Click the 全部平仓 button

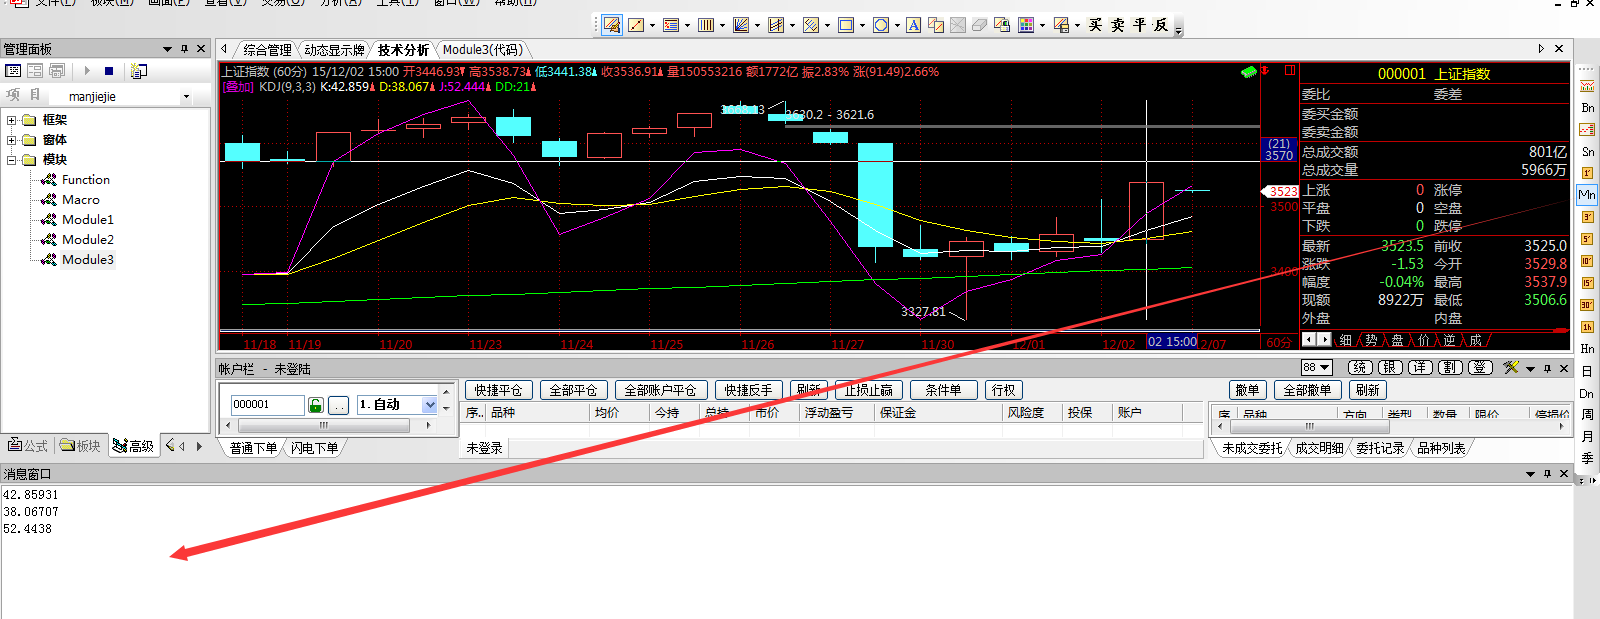[x=573, y=390]
